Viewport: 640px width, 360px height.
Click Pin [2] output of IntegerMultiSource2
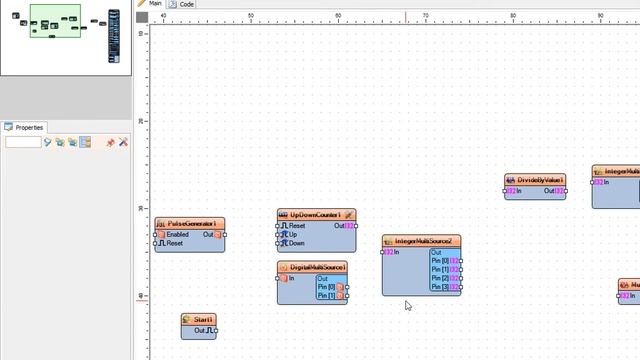tap(461, 278)
